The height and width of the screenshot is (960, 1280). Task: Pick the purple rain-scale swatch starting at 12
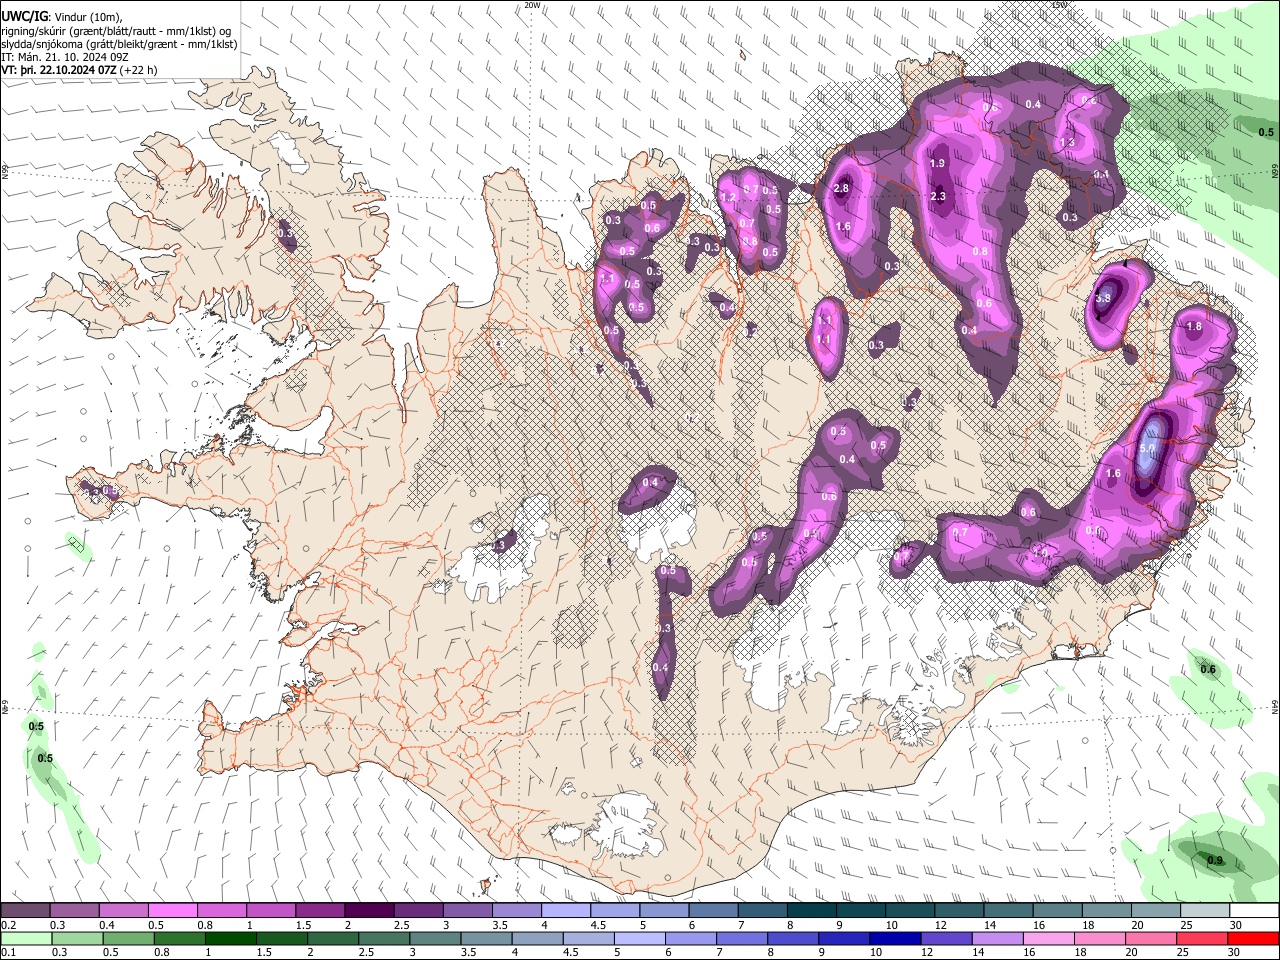point(945,938)
